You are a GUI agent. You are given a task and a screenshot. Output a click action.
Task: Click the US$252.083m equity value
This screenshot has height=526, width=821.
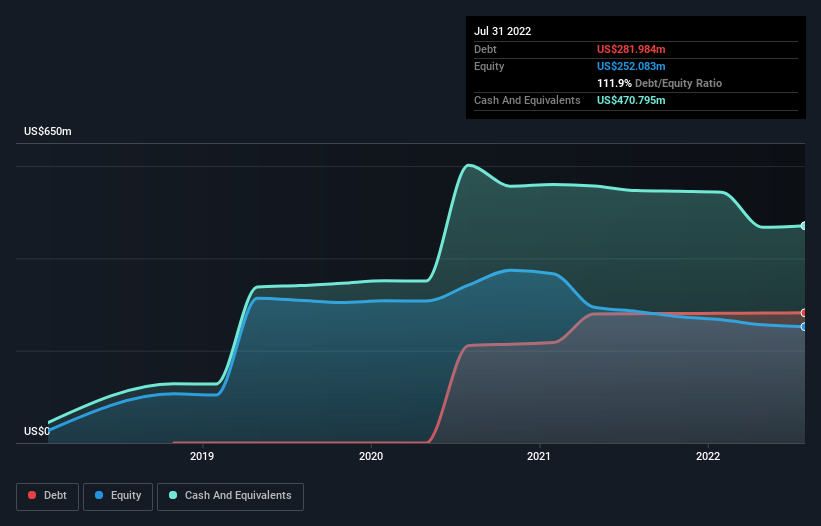pos(631,66)
